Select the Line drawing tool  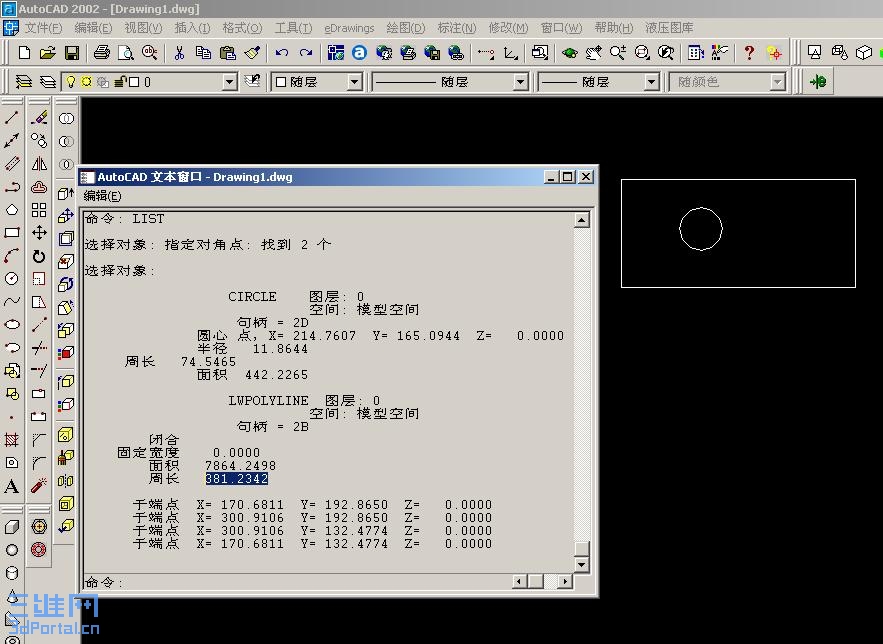pos(12,118)
